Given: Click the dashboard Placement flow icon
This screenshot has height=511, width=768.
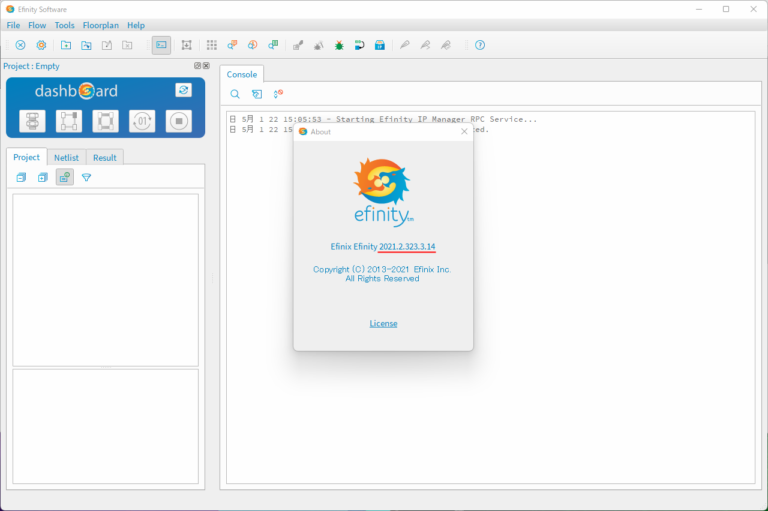Looking at the screenshot, I should pos(69,121).
